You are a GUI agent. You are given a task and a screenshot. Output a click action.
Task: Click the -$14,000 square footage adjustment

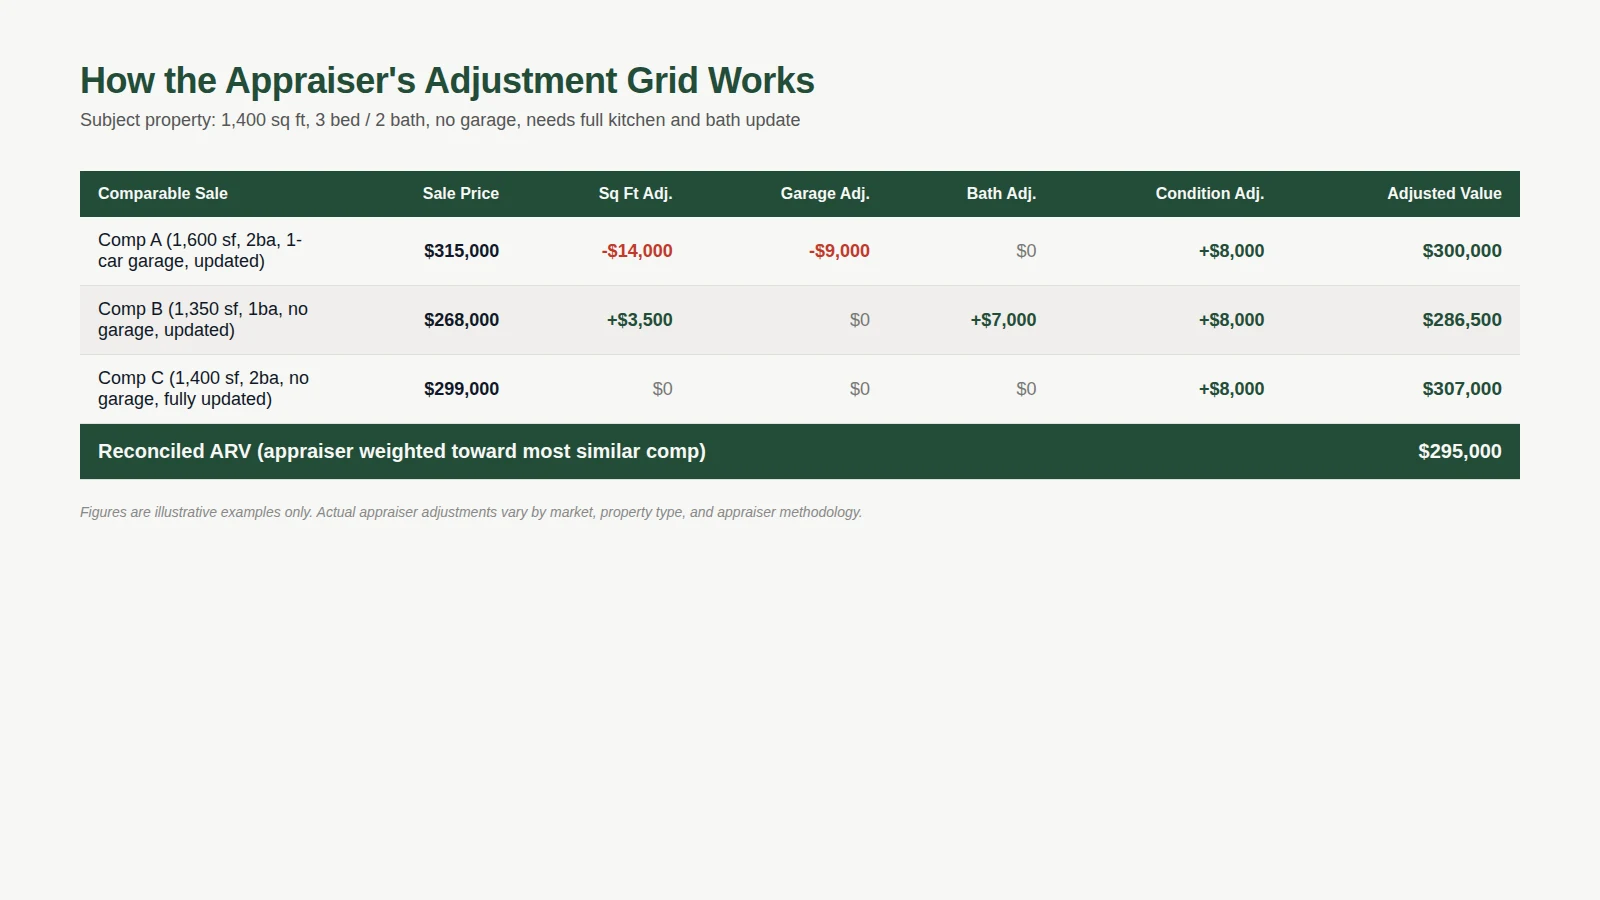(x=637, y=251)
